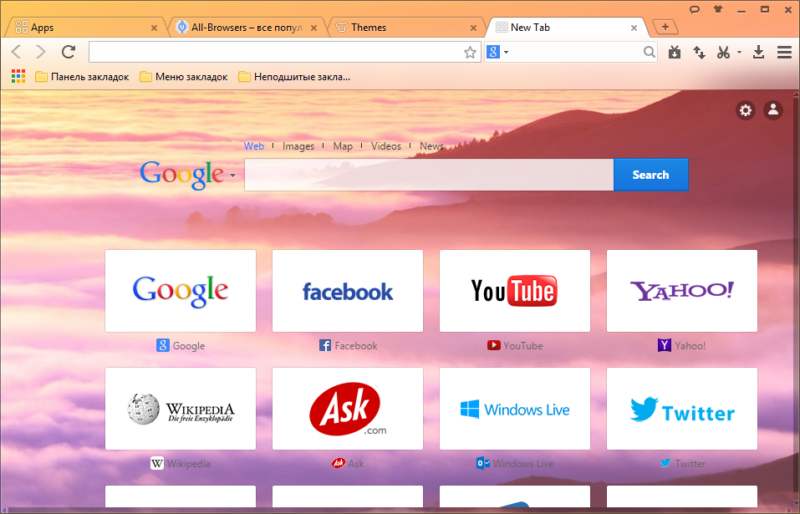
Task: Select the Images search category link
Action: 298,146
